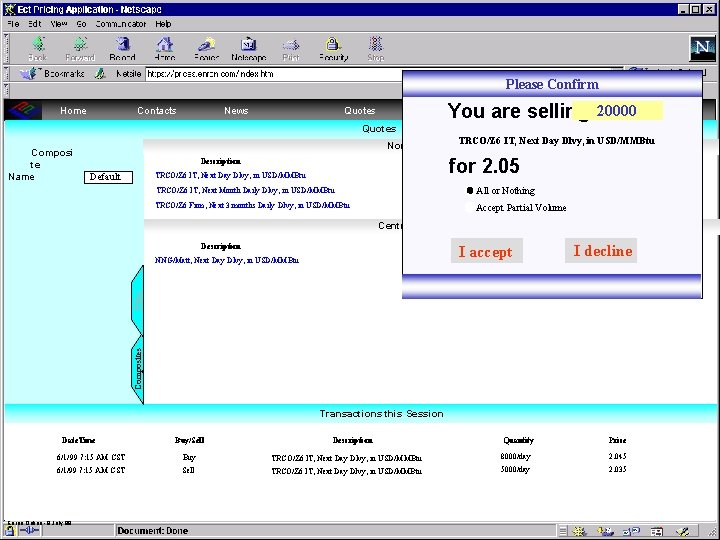This screenshot has height=540, width=720.
Task: Open the File menu
Action: [13, 24]
